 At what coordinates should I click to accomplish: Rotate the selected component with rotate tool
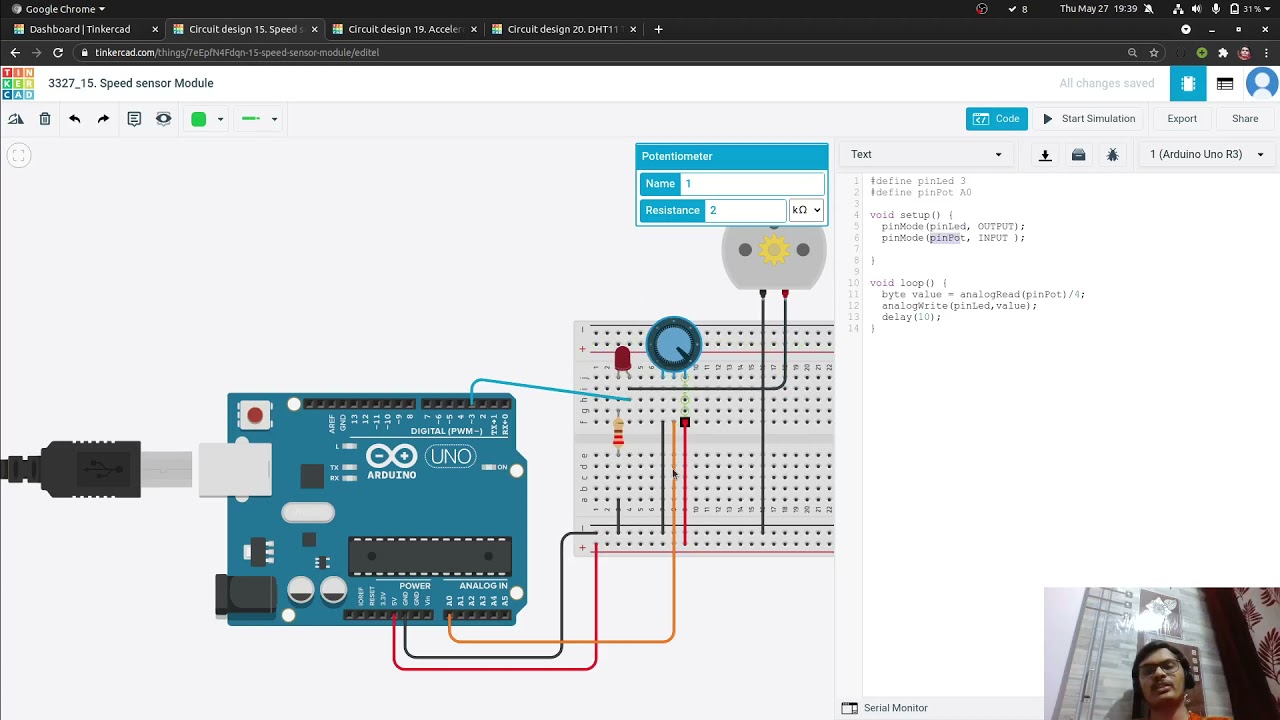[16, 119]
